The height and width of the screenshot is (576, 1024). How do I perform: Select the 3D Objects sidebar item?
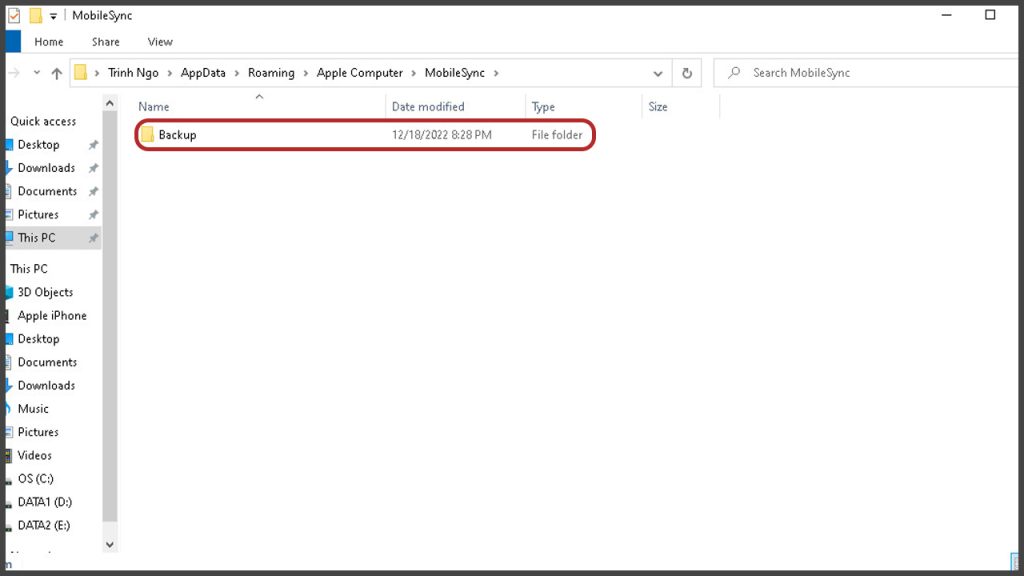[45, 292]
